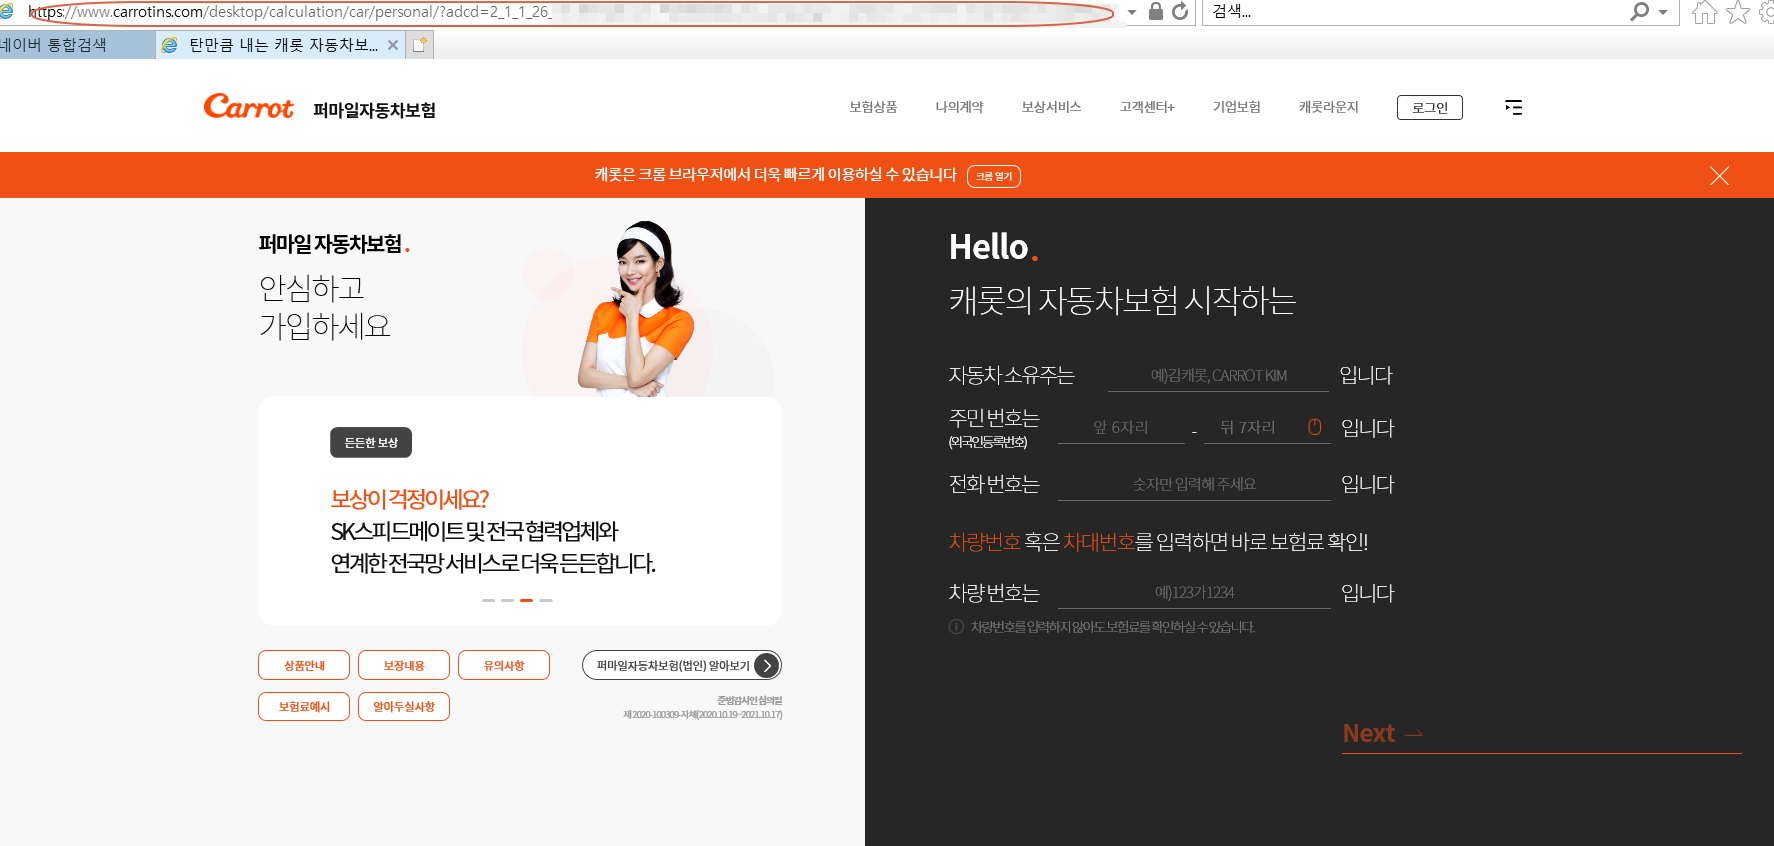Screen dimensions: 1774x846
Task: Open 퍼마일자동차보험(법인) 알아보기 link
Action: click(681, 665)
